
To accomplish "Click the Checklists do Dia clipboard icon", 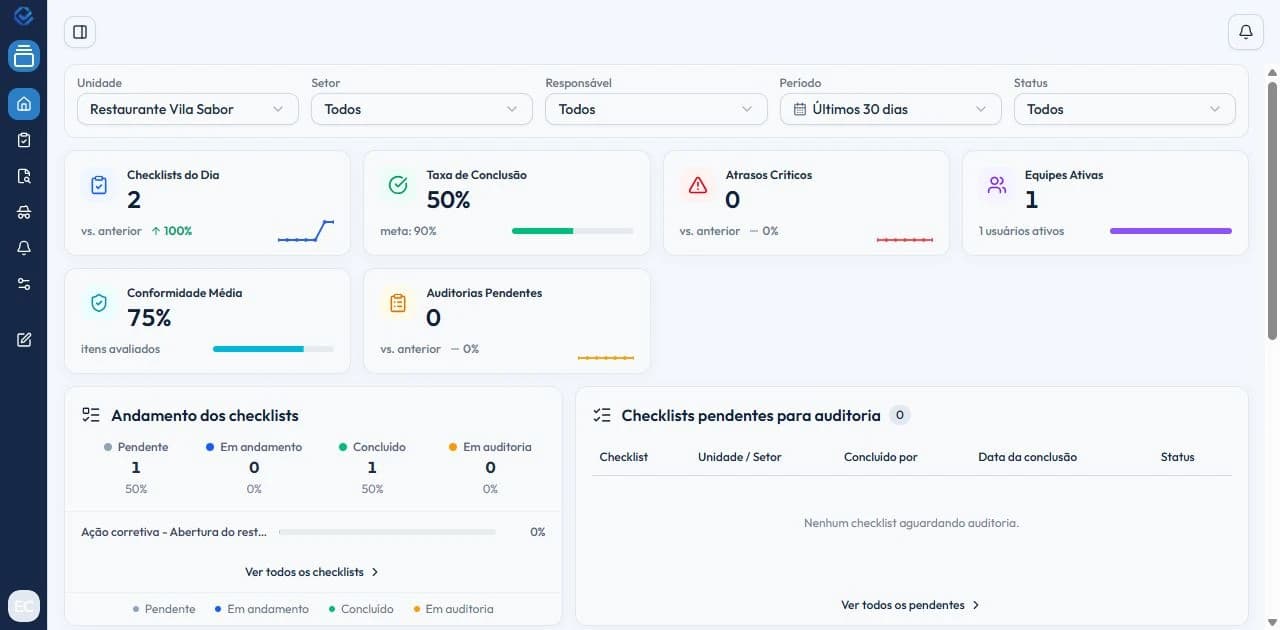I will coord(99,185).
